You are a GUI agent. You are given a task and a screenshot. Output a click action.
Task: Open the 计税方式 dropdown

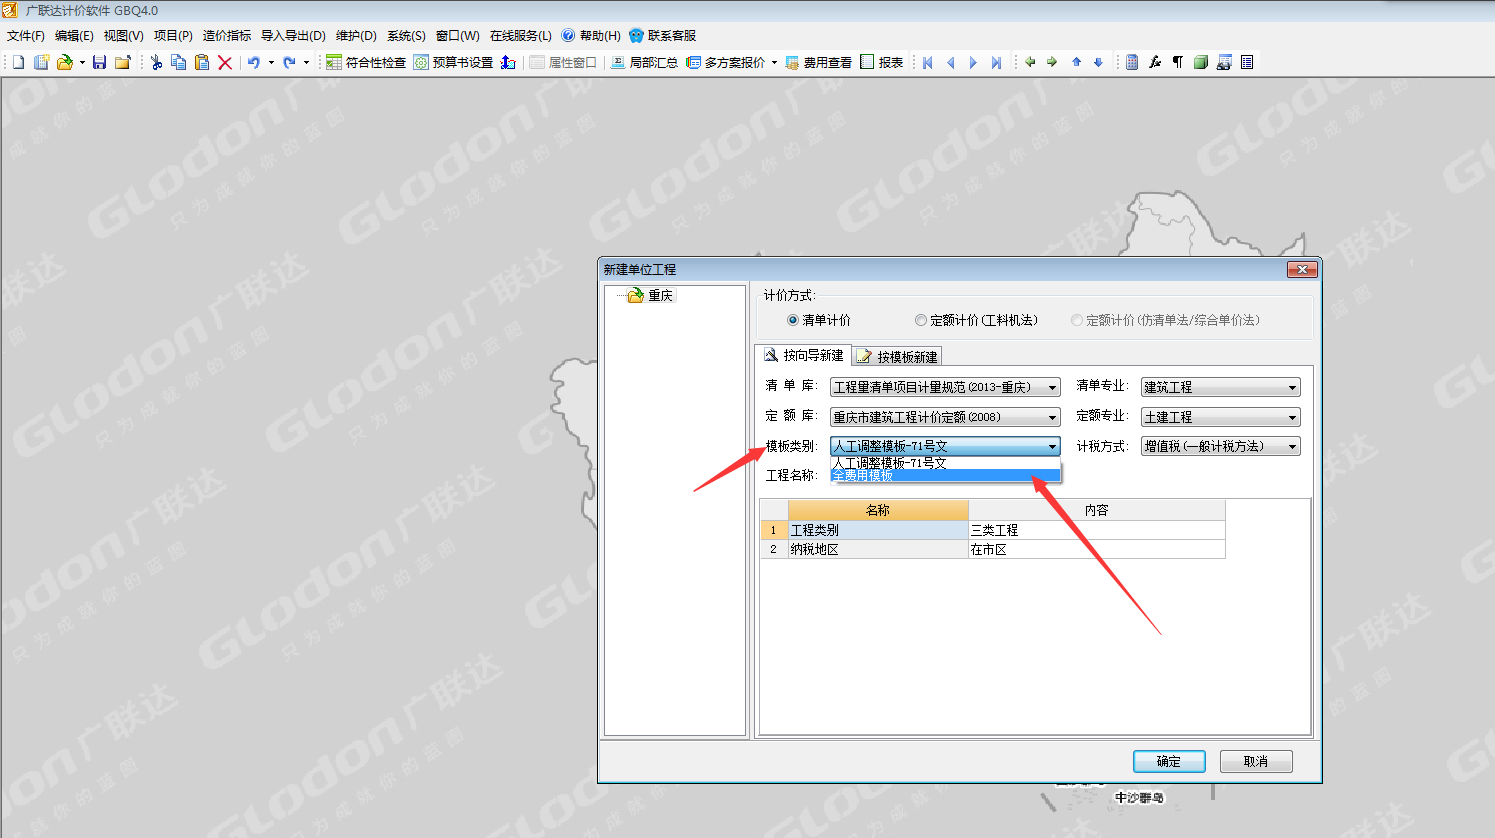coord(1220,446)
